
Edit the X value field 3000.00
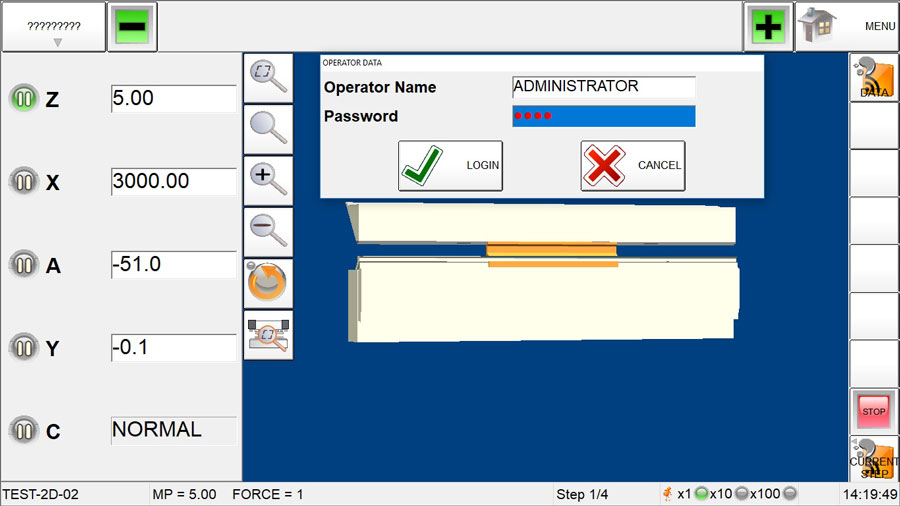point(173,181)
